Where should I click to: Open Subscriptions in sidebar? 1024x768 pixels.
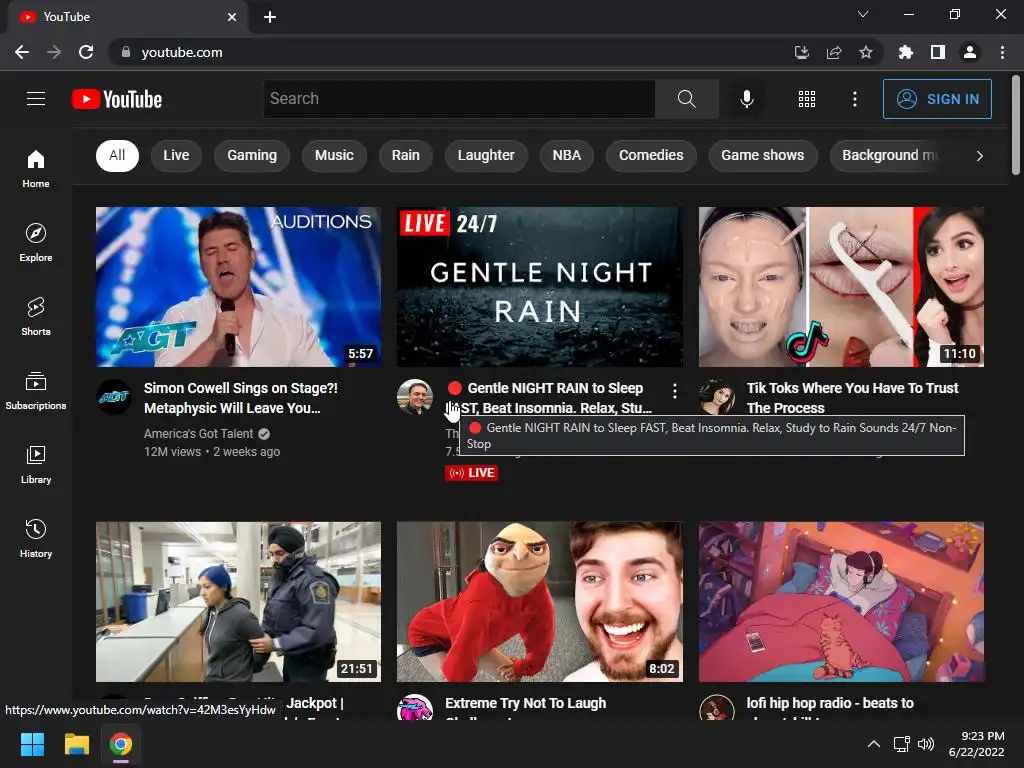(36, 391)
